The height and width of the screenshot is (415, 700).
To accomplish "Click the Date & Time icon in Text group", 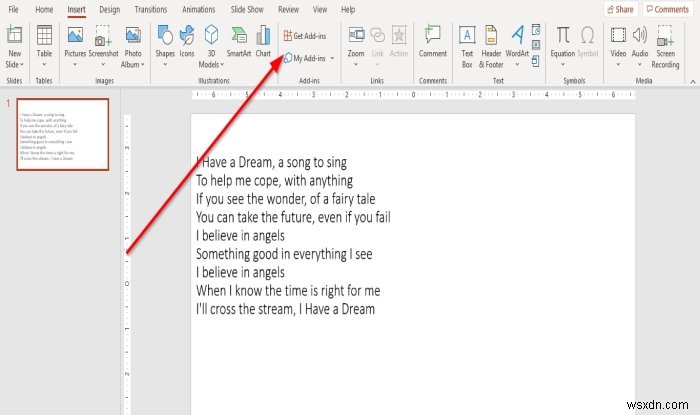I will tap(536, 30).
